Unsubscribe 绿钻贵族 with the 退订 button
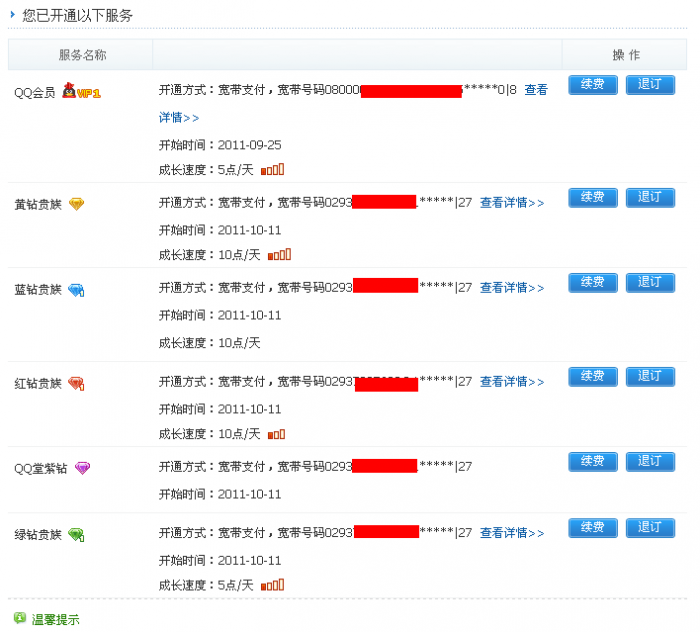 click(x=650, y=528)
